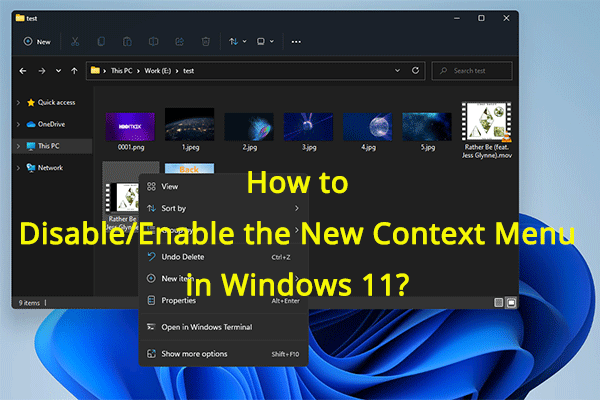The image size is (600, 400).
Task: Go up one folder level arrow
Action: (74, 71)
